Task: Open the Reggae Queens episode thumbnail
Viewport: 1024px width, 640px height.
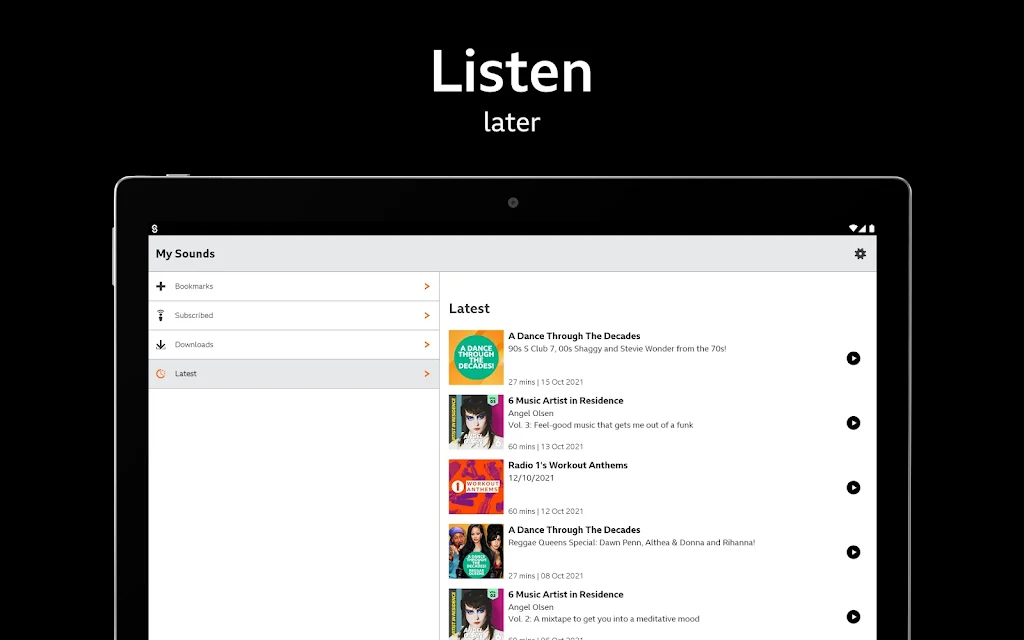Action: click(476, 551)
